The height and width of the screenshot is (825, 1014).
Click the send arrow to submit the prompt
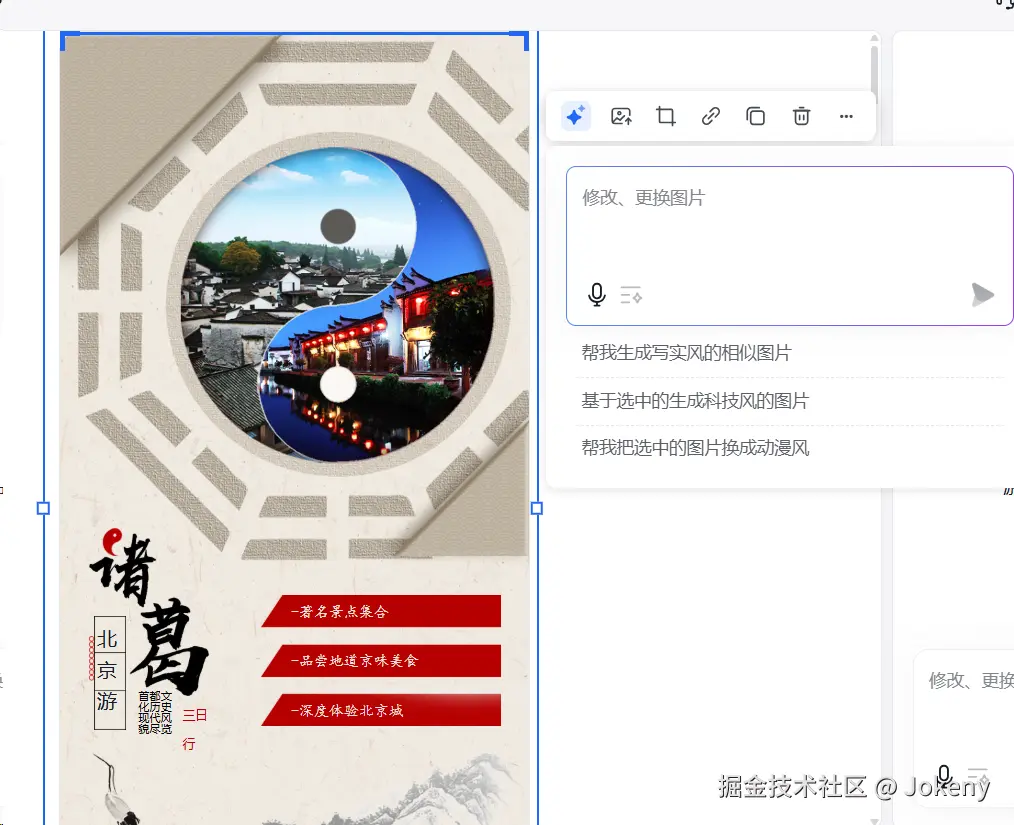[982, 294]
